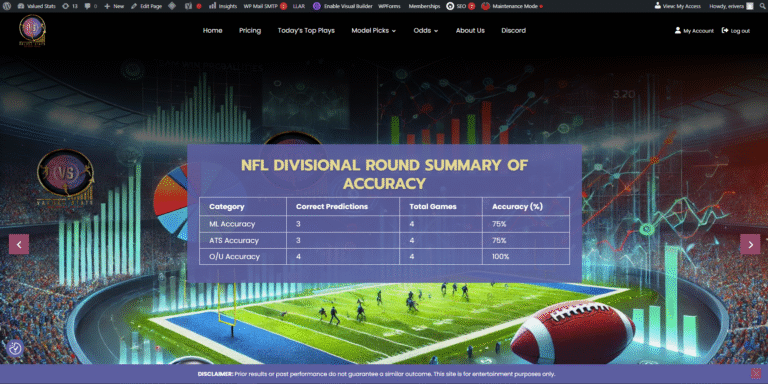
Task: Click the SEO red notification badge
Action: (x=471, y=6)
